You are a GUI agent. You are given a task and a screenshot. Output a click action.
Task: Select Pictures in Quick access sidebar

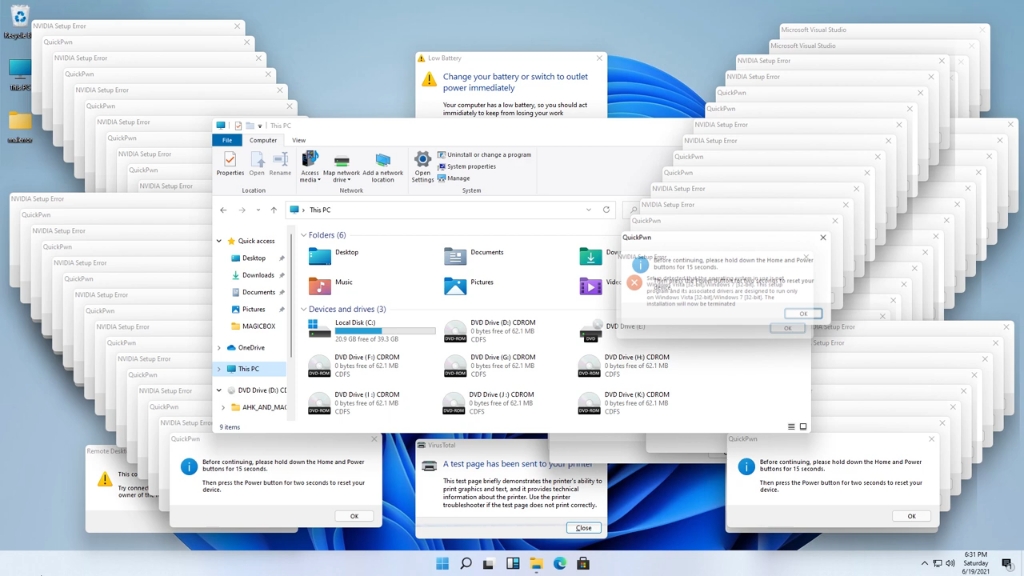point(253,309)
